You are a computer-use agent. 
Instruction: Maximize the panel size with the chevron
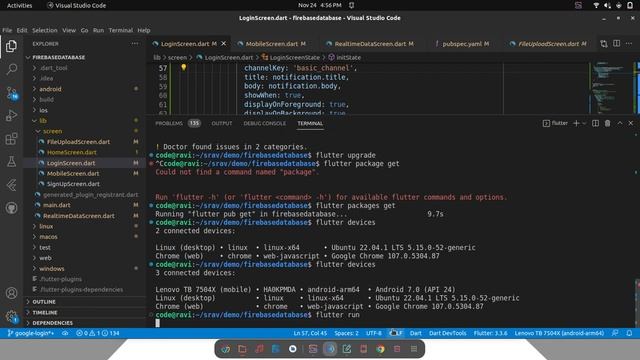(620, 123)
